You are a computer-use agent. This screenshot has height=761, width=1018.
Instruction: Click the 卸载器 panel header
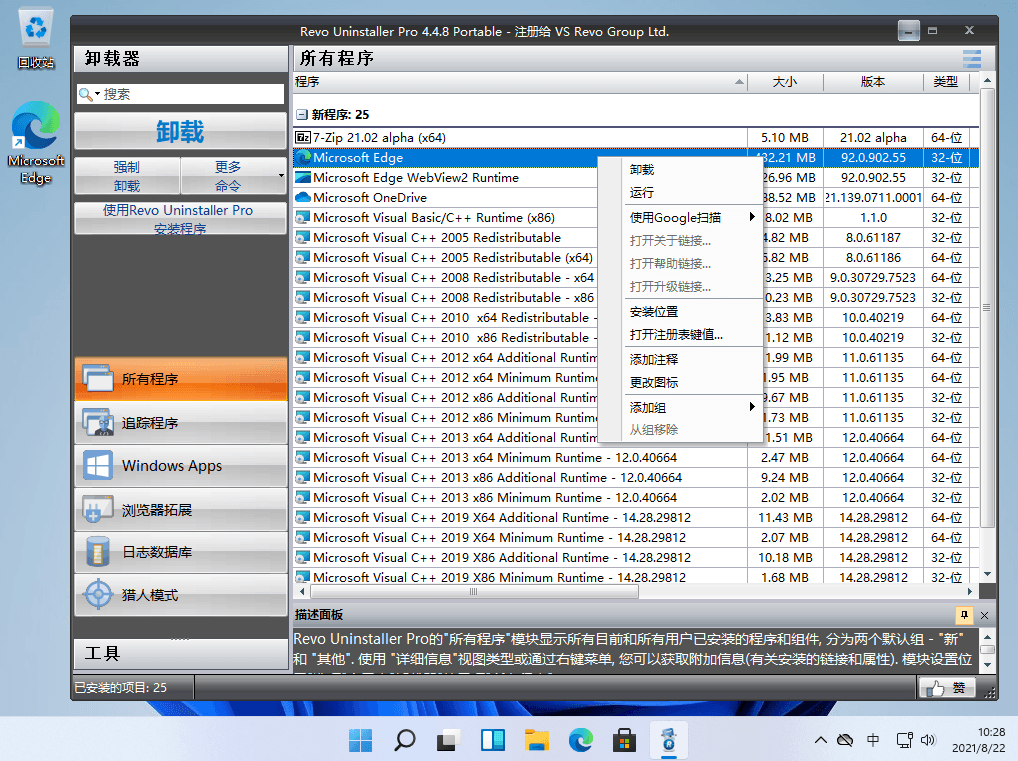180,58
